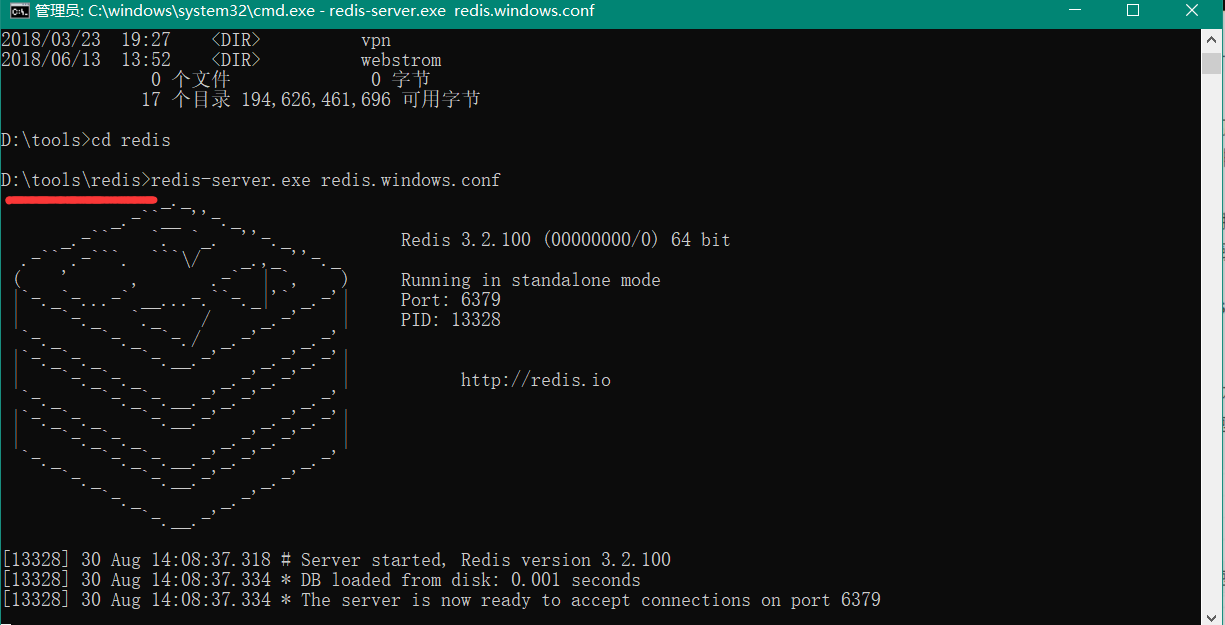1225x625 pixels.
Task: Close the cmd.exe redis-server window
Action: pos(1192,11)
